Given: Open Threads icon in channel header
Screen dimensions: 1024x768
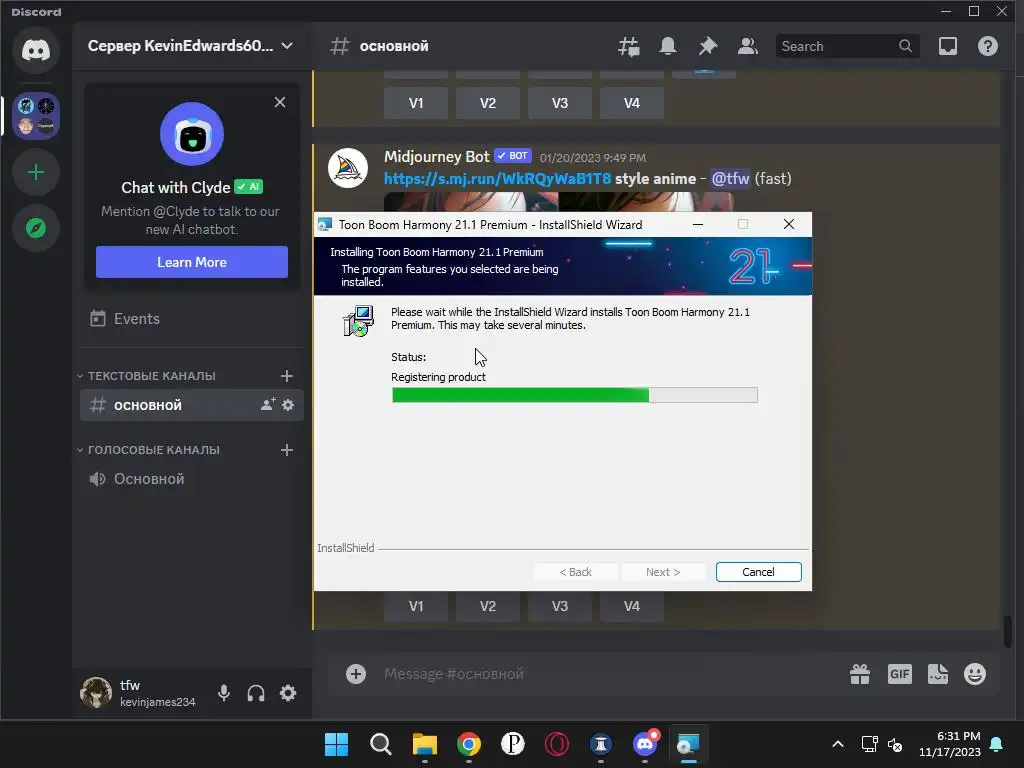Looking at the screenshot, I should point(628,46).
